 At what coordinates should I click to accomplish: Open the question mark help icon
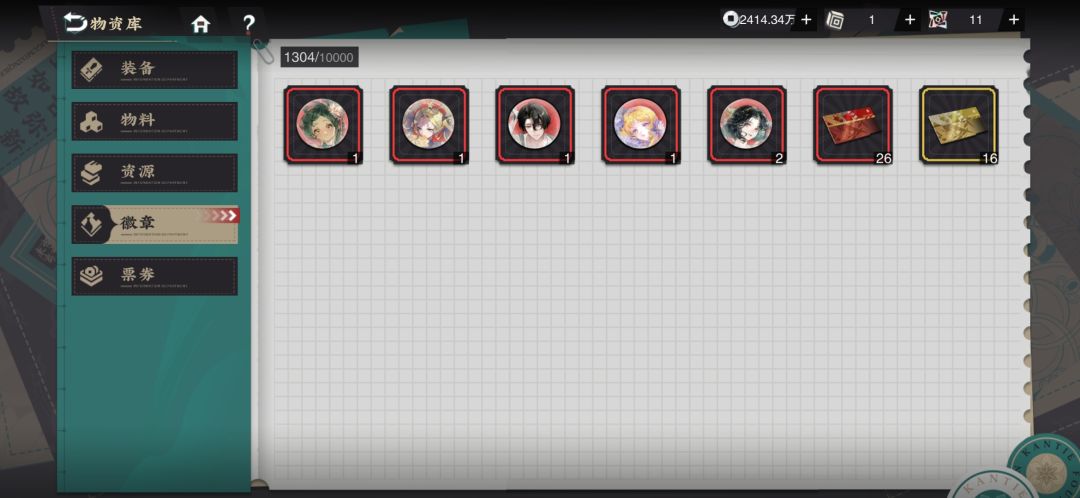249,24
